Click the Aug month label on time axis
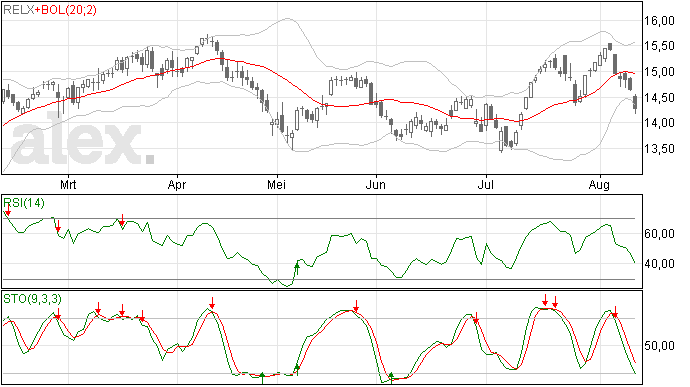 [599, 184]
